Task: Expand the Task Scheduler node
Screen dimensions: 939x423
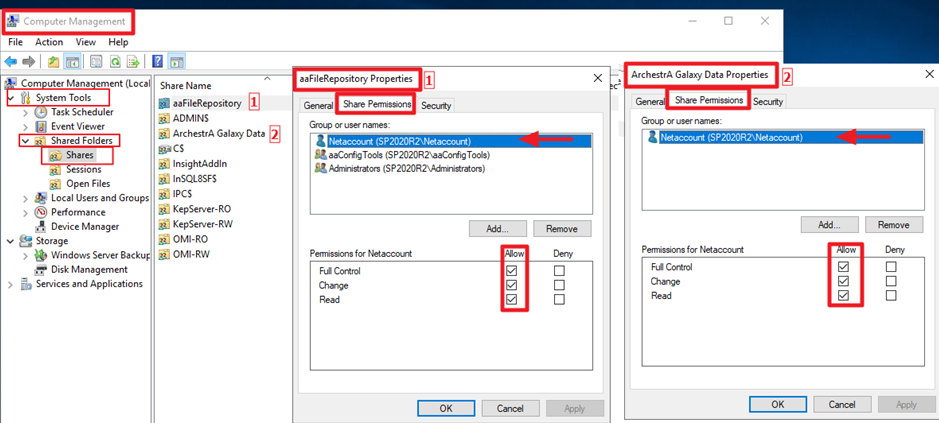Action: 25,112
